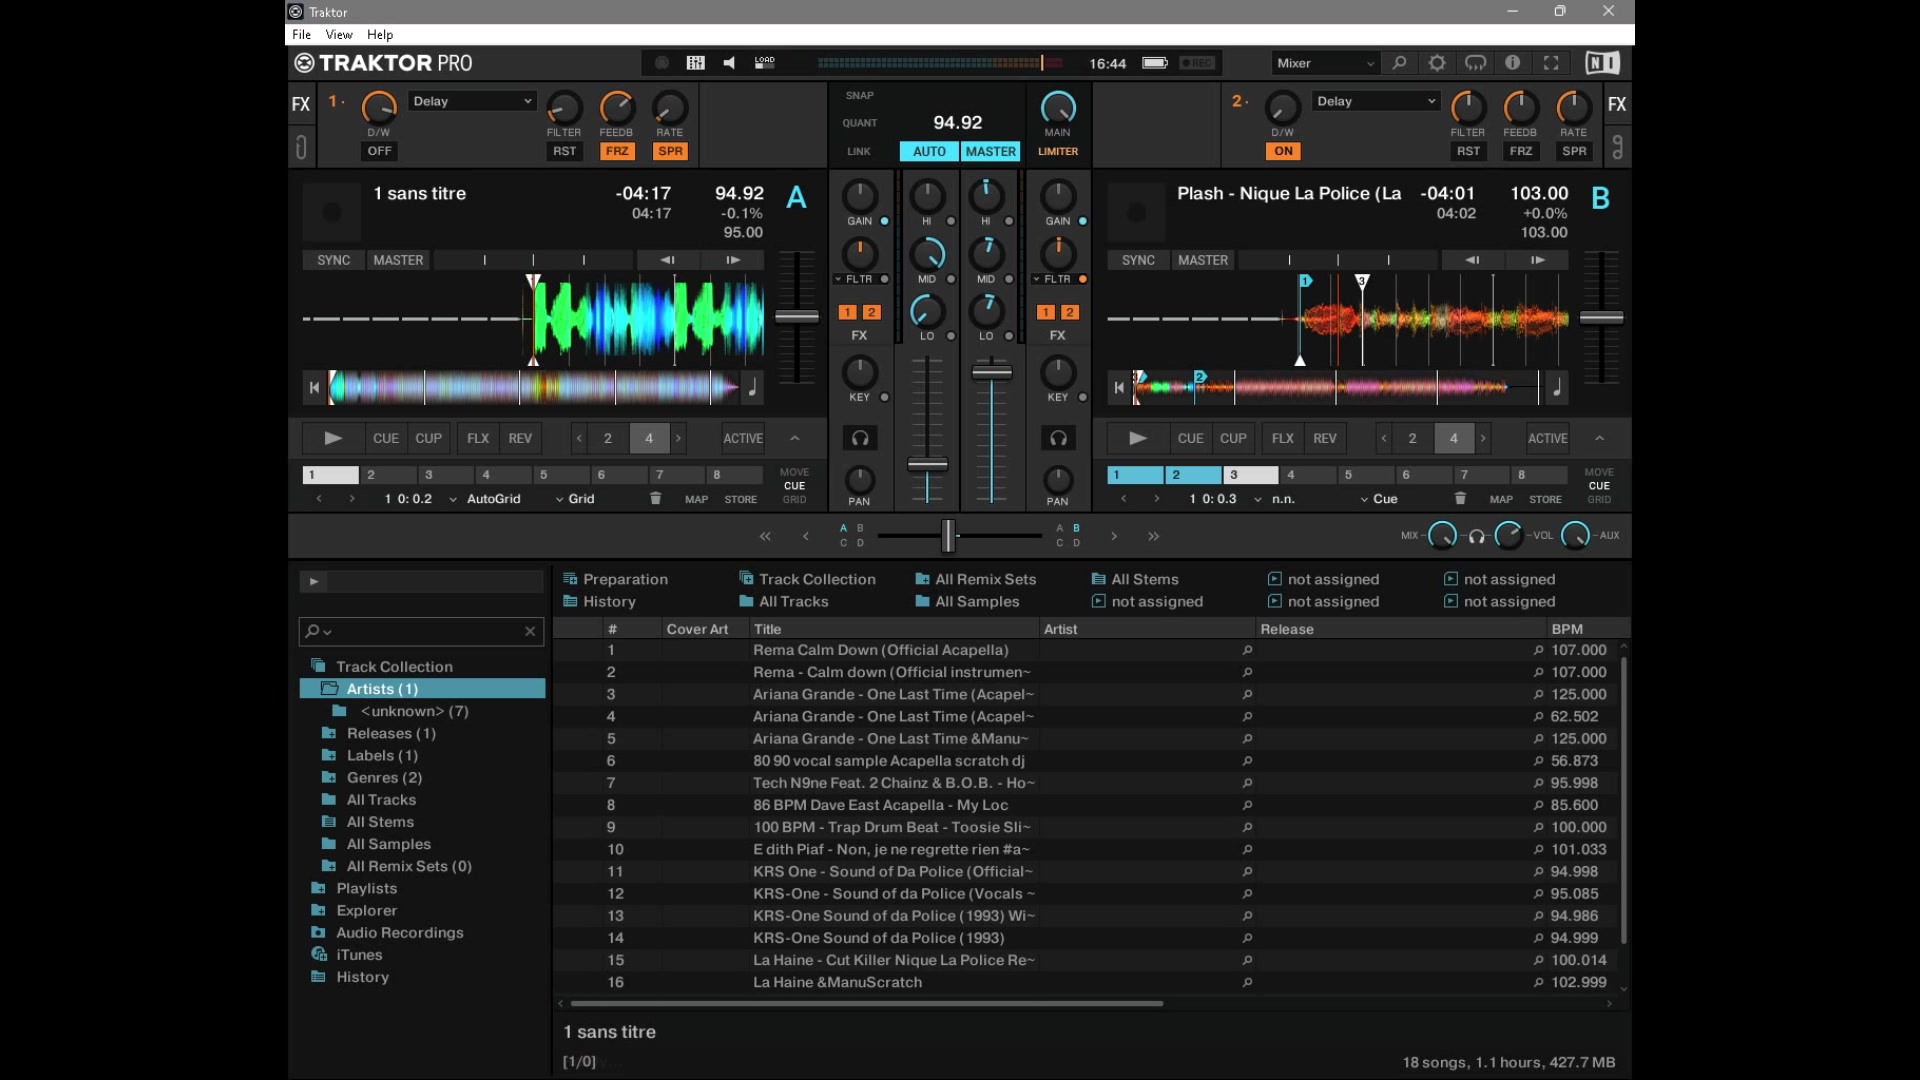The height and width of the screenshot is (1080, 1920).
Task: Toggle FX unit 2 ON button
Action: pos(1283,151)
